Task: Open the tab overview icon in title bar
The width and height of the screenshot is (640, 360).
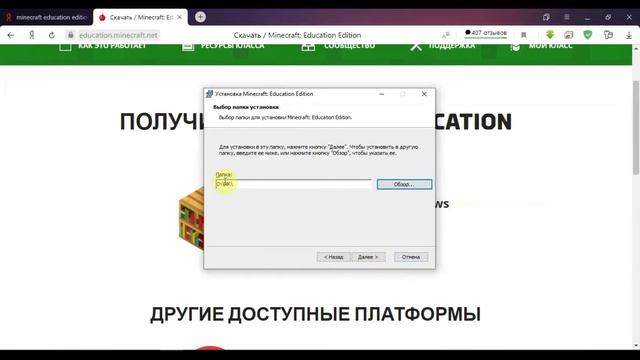Action: [546, 17]
